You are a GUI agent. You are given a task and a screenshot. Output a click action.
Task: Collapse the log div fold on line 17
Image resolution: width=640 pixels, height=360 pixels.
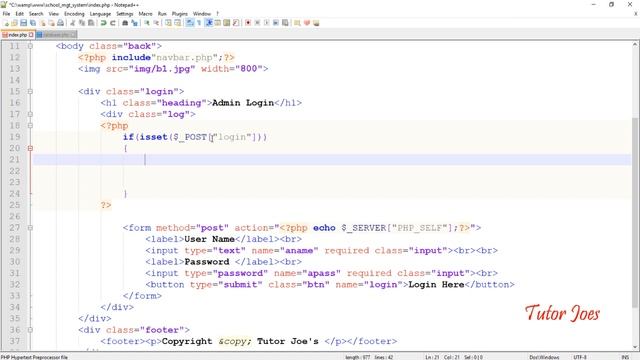click(30, 114)
